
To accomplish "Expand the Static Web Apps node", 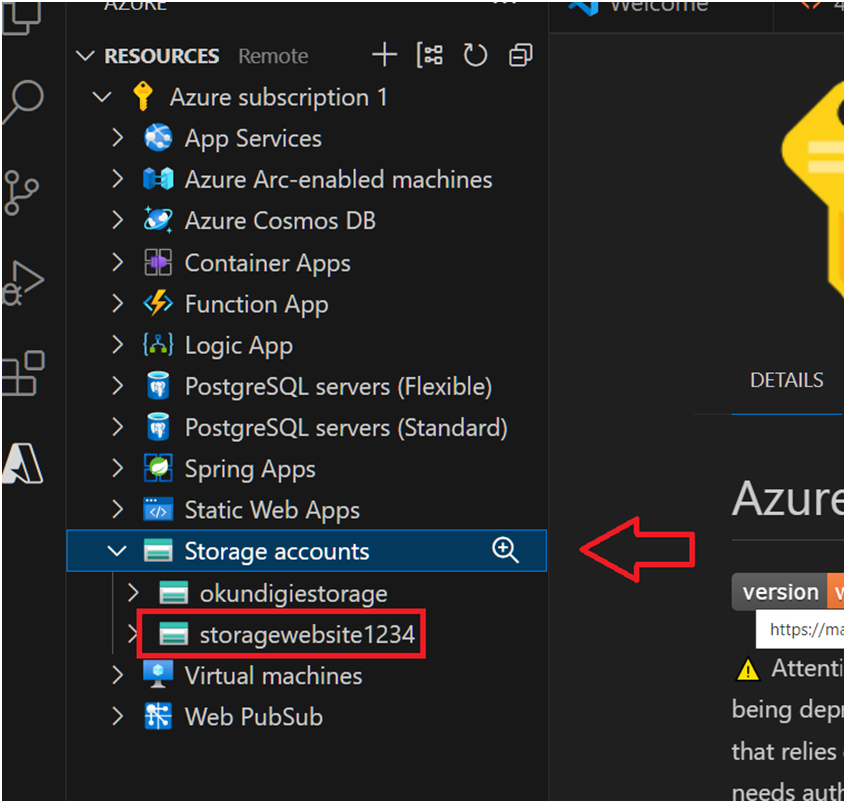I will point(118,509).
